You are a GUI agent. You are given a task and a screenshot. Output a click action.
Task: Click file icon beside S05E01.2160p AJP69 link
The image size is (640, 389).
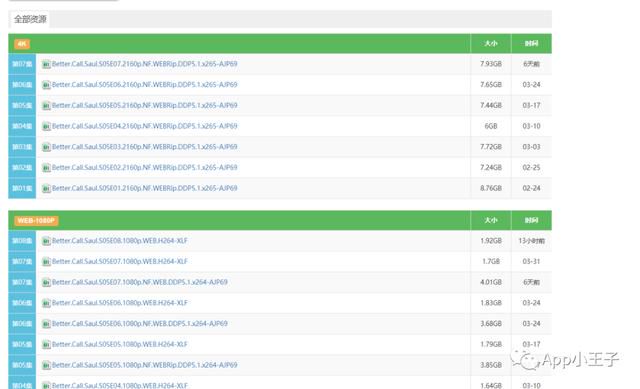46,189
